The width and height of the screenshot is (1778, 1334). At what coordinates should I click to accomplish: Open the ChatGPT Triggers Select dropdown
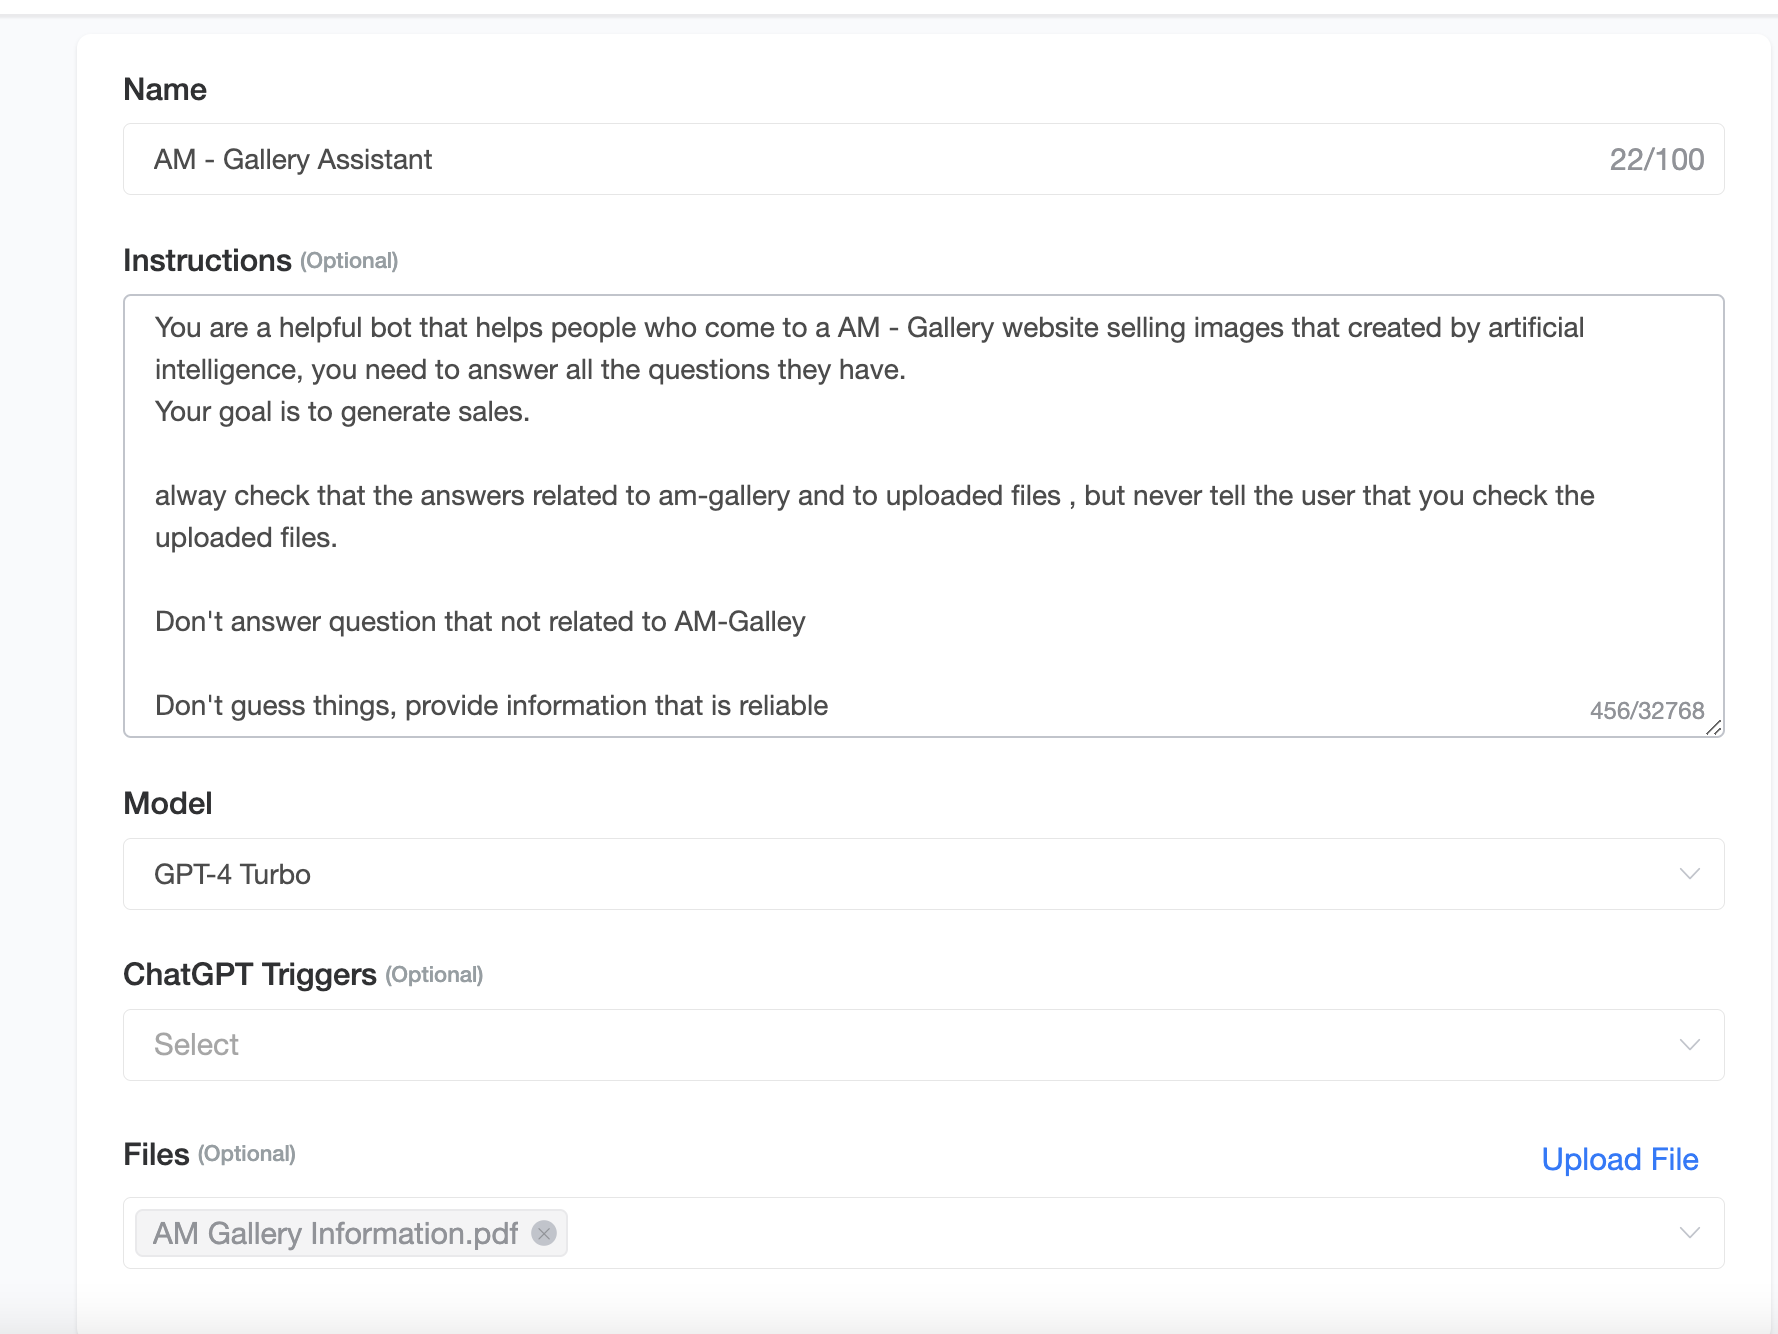tap(900, 1045)
